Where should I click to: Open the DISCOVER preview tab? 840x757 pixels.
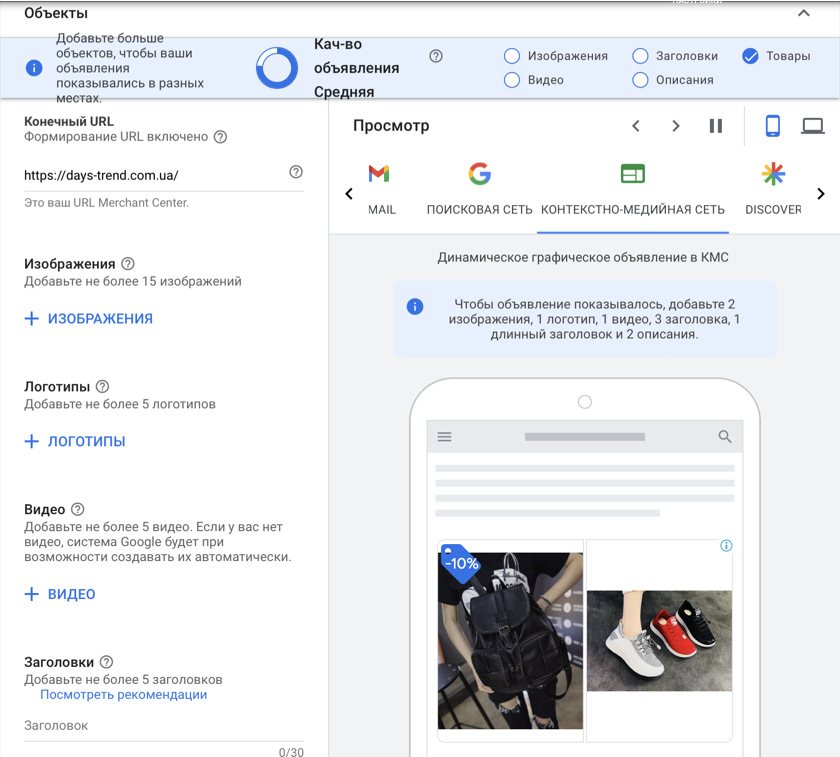pos(773,190)
